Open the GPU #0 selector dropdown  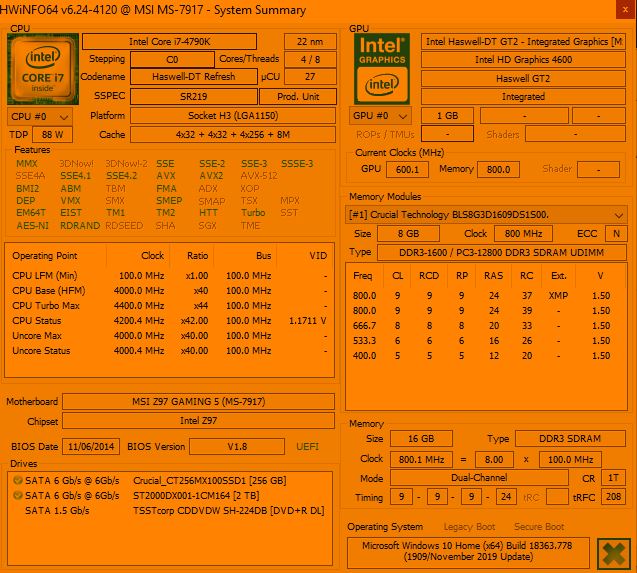(x=380, y=116)
